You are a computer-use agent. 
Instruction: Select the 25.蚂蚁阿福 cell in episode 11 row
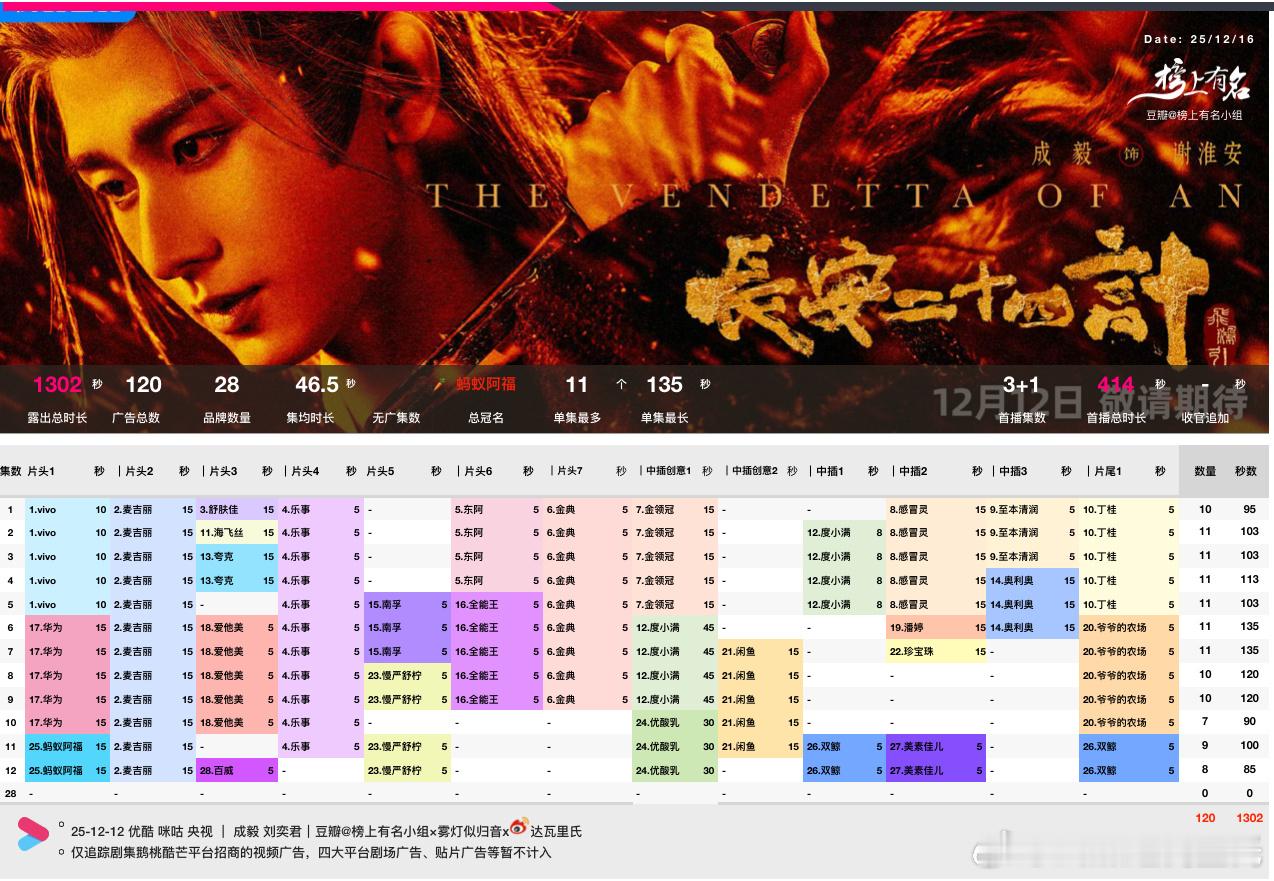pyautogui.click(x=68, y=747)
